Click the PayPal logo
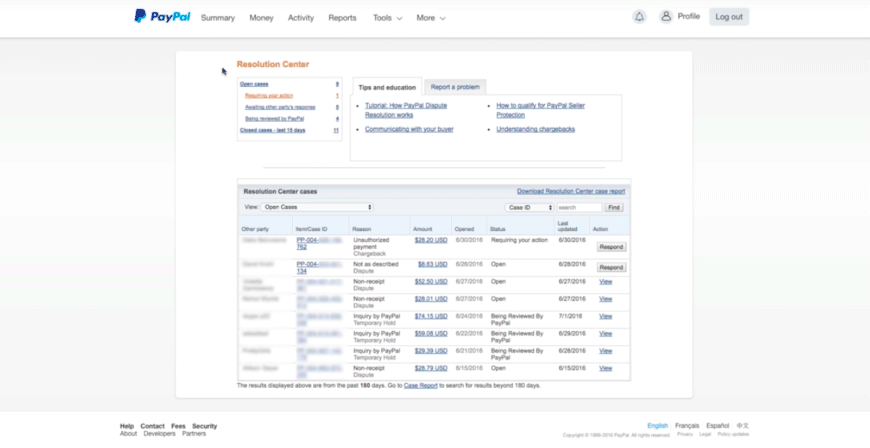 pos(162,16)
